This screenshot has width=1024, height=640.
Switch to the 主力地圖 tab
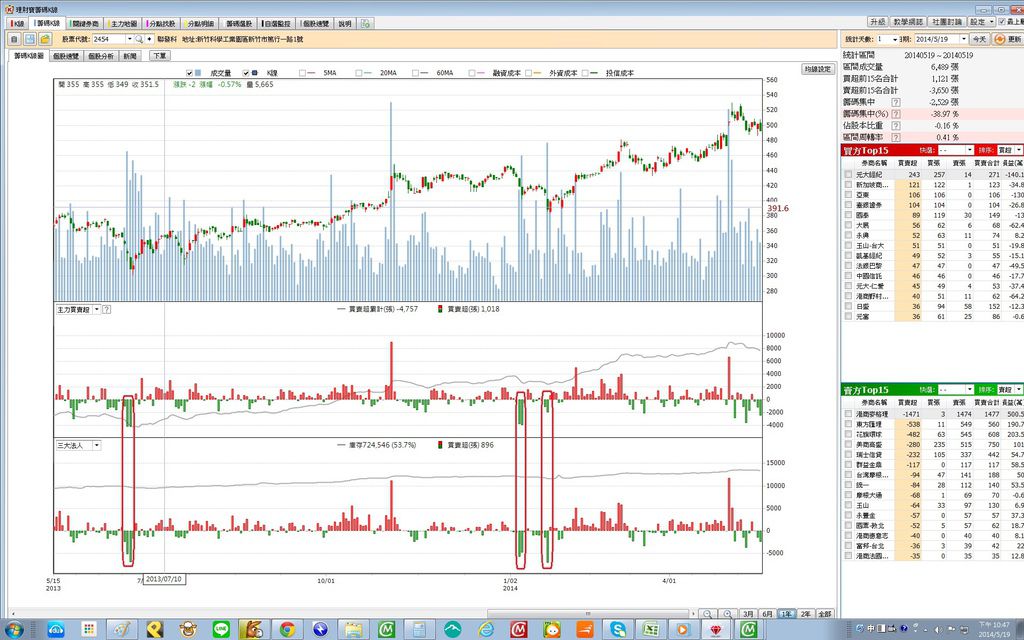122,24
